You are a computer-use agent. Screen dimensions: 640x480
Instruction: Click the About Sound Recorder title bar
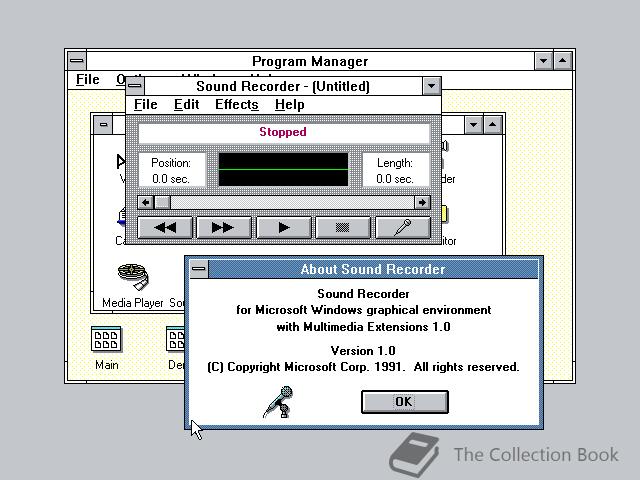click(373, 269)
